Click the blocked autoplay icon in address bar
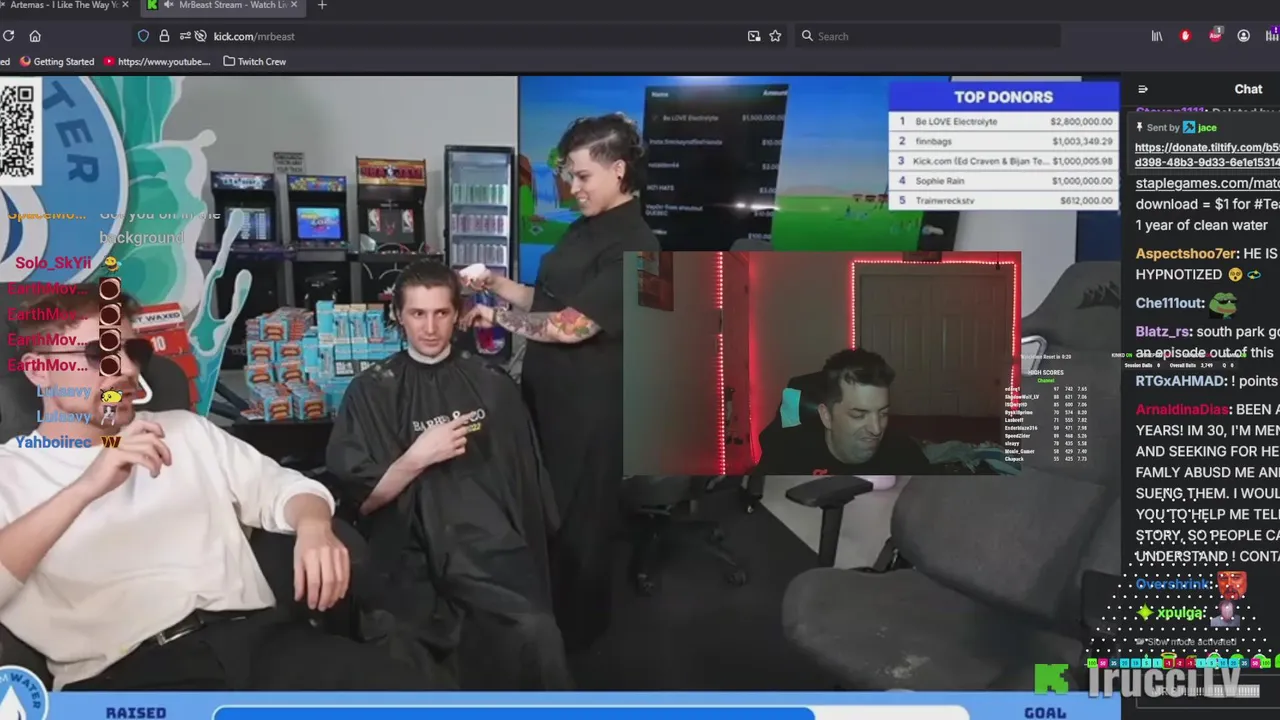The image size is (1280, 720). [201, 36]
